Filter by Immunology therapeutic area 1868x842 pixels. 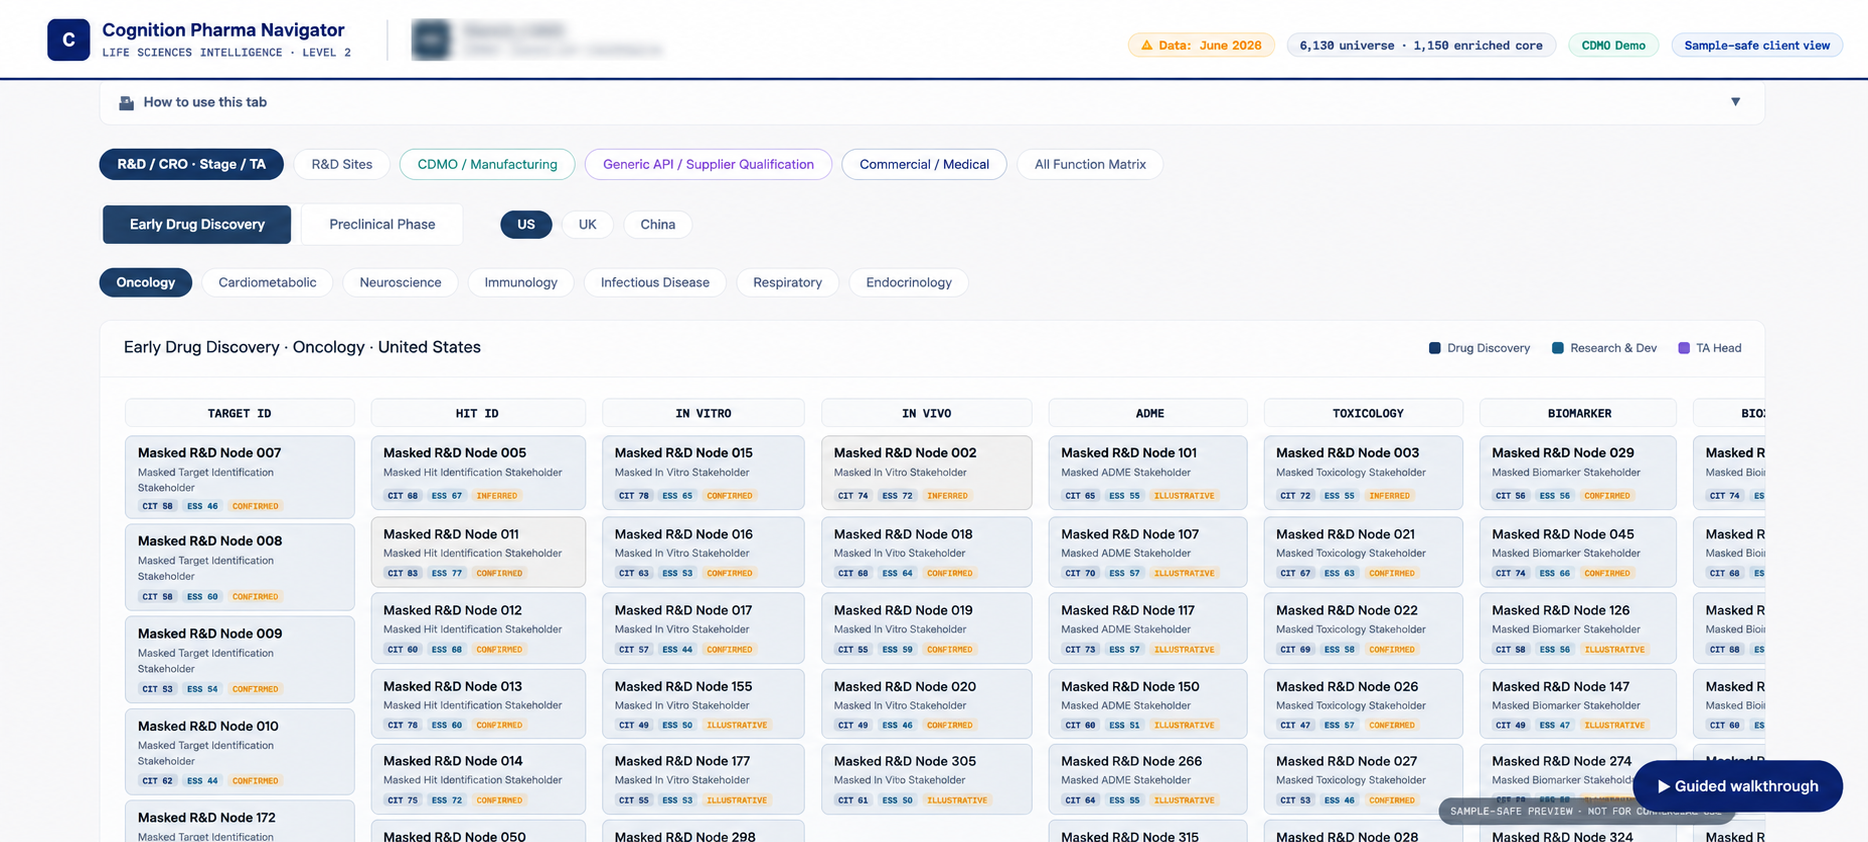pyautogui.click(x=521, y=282)
